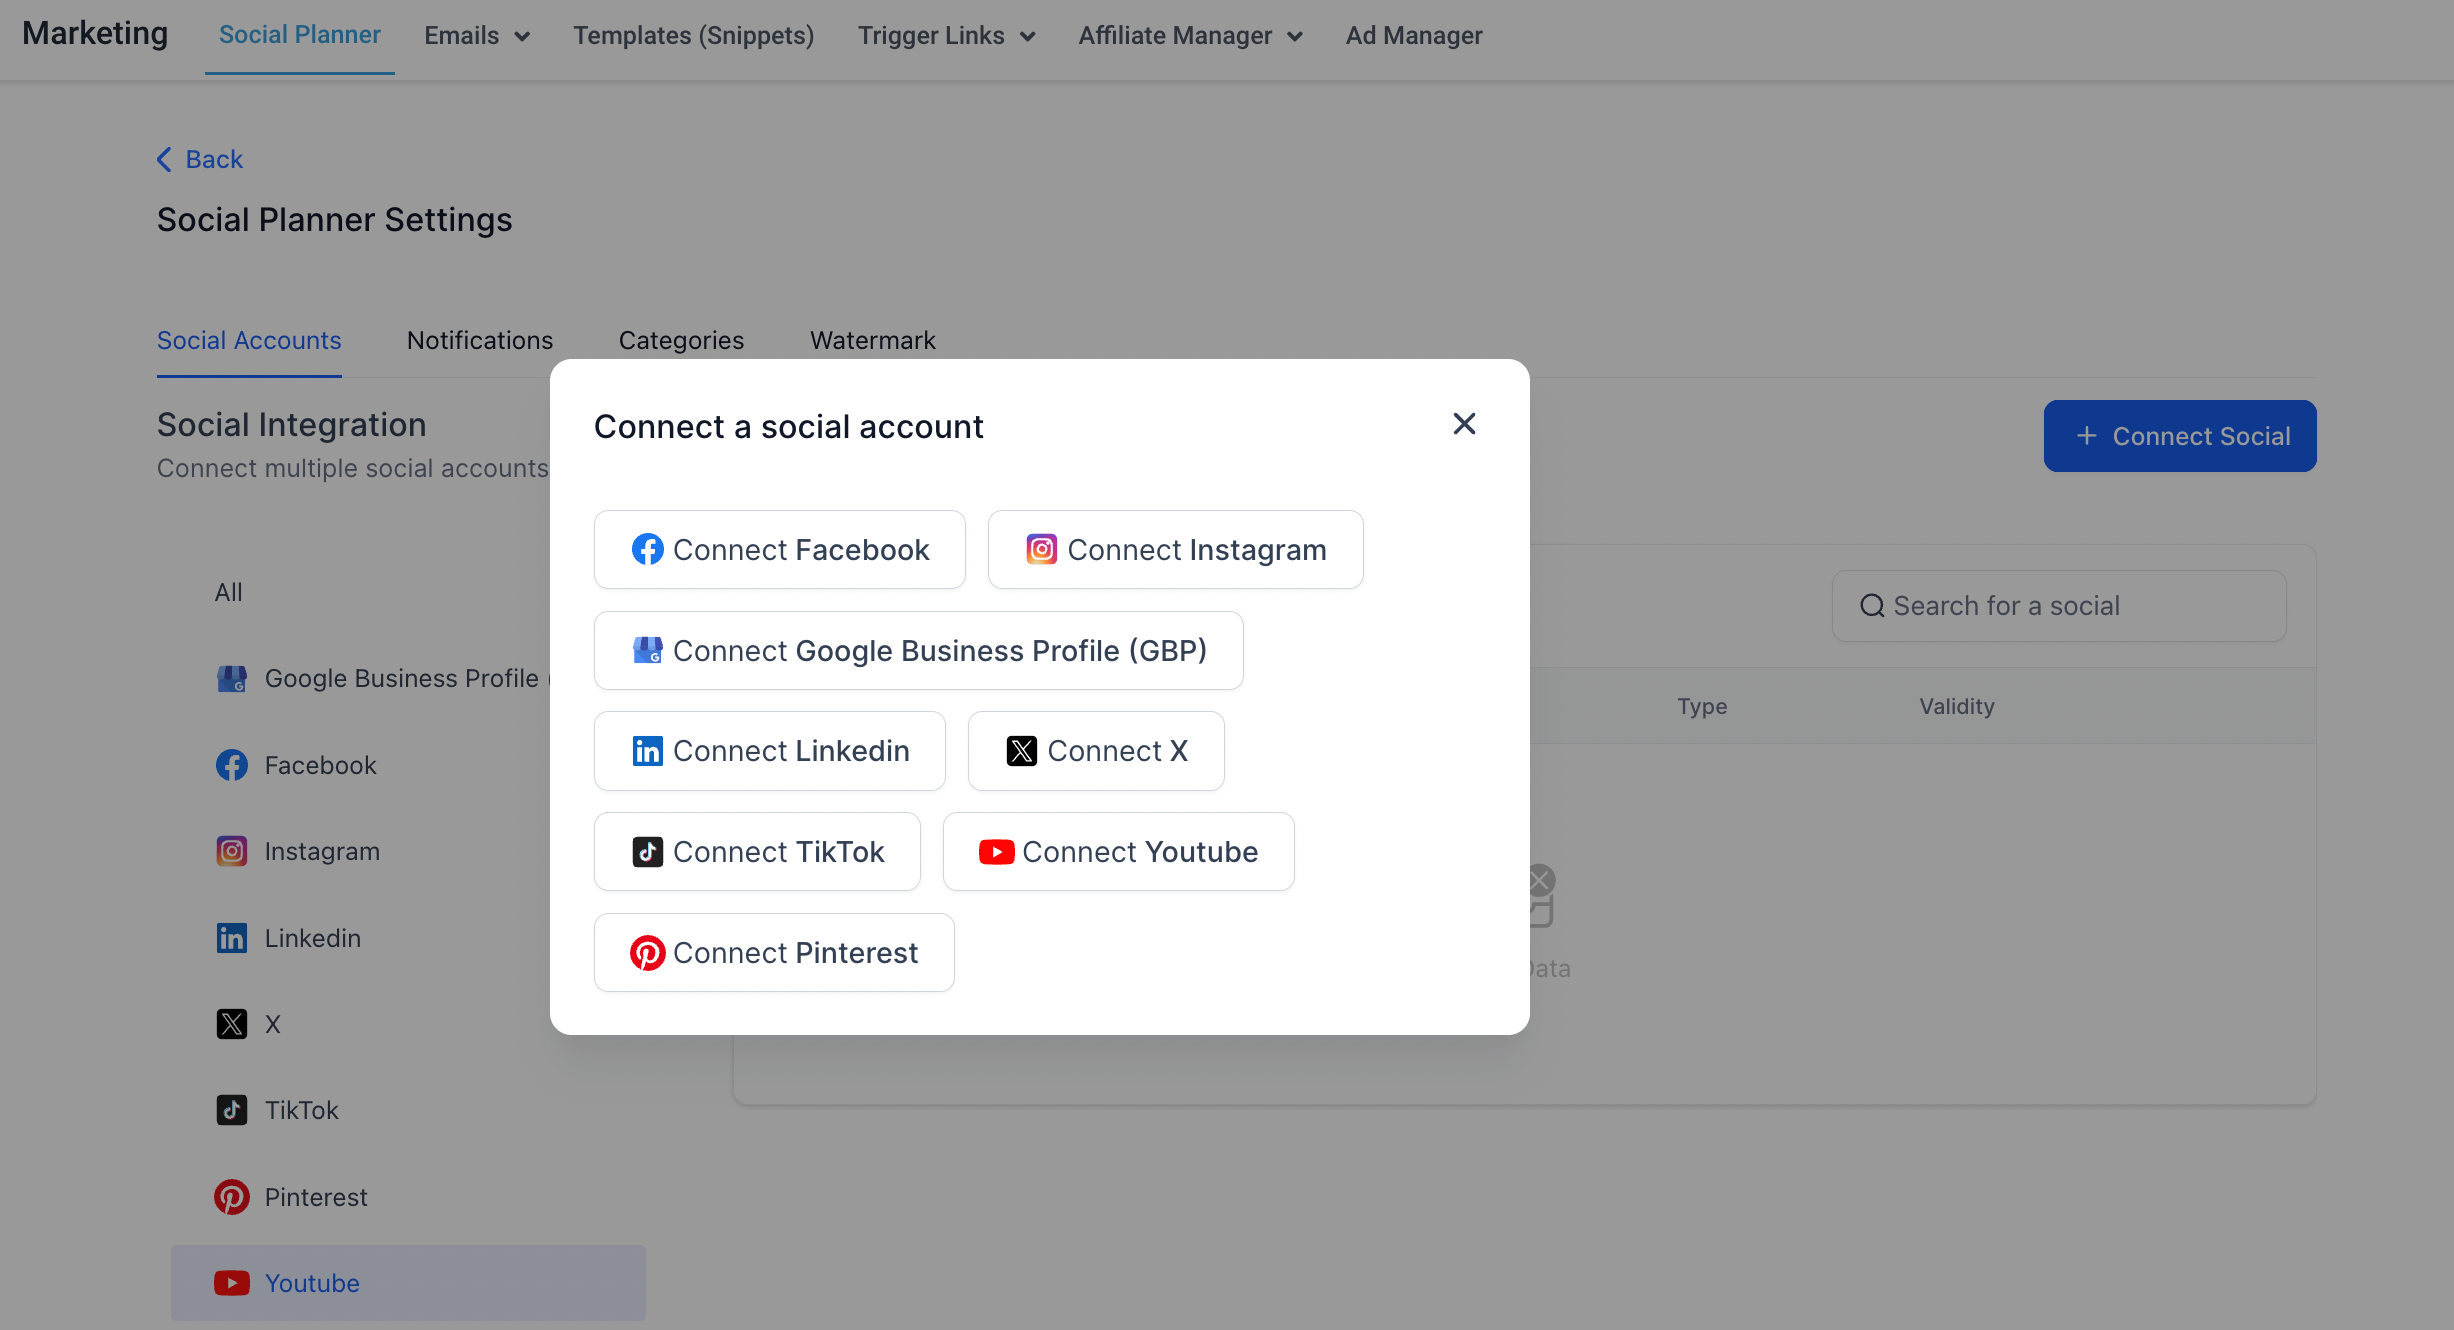
Task: Open the Watermark tab
Action: point(872,341)
